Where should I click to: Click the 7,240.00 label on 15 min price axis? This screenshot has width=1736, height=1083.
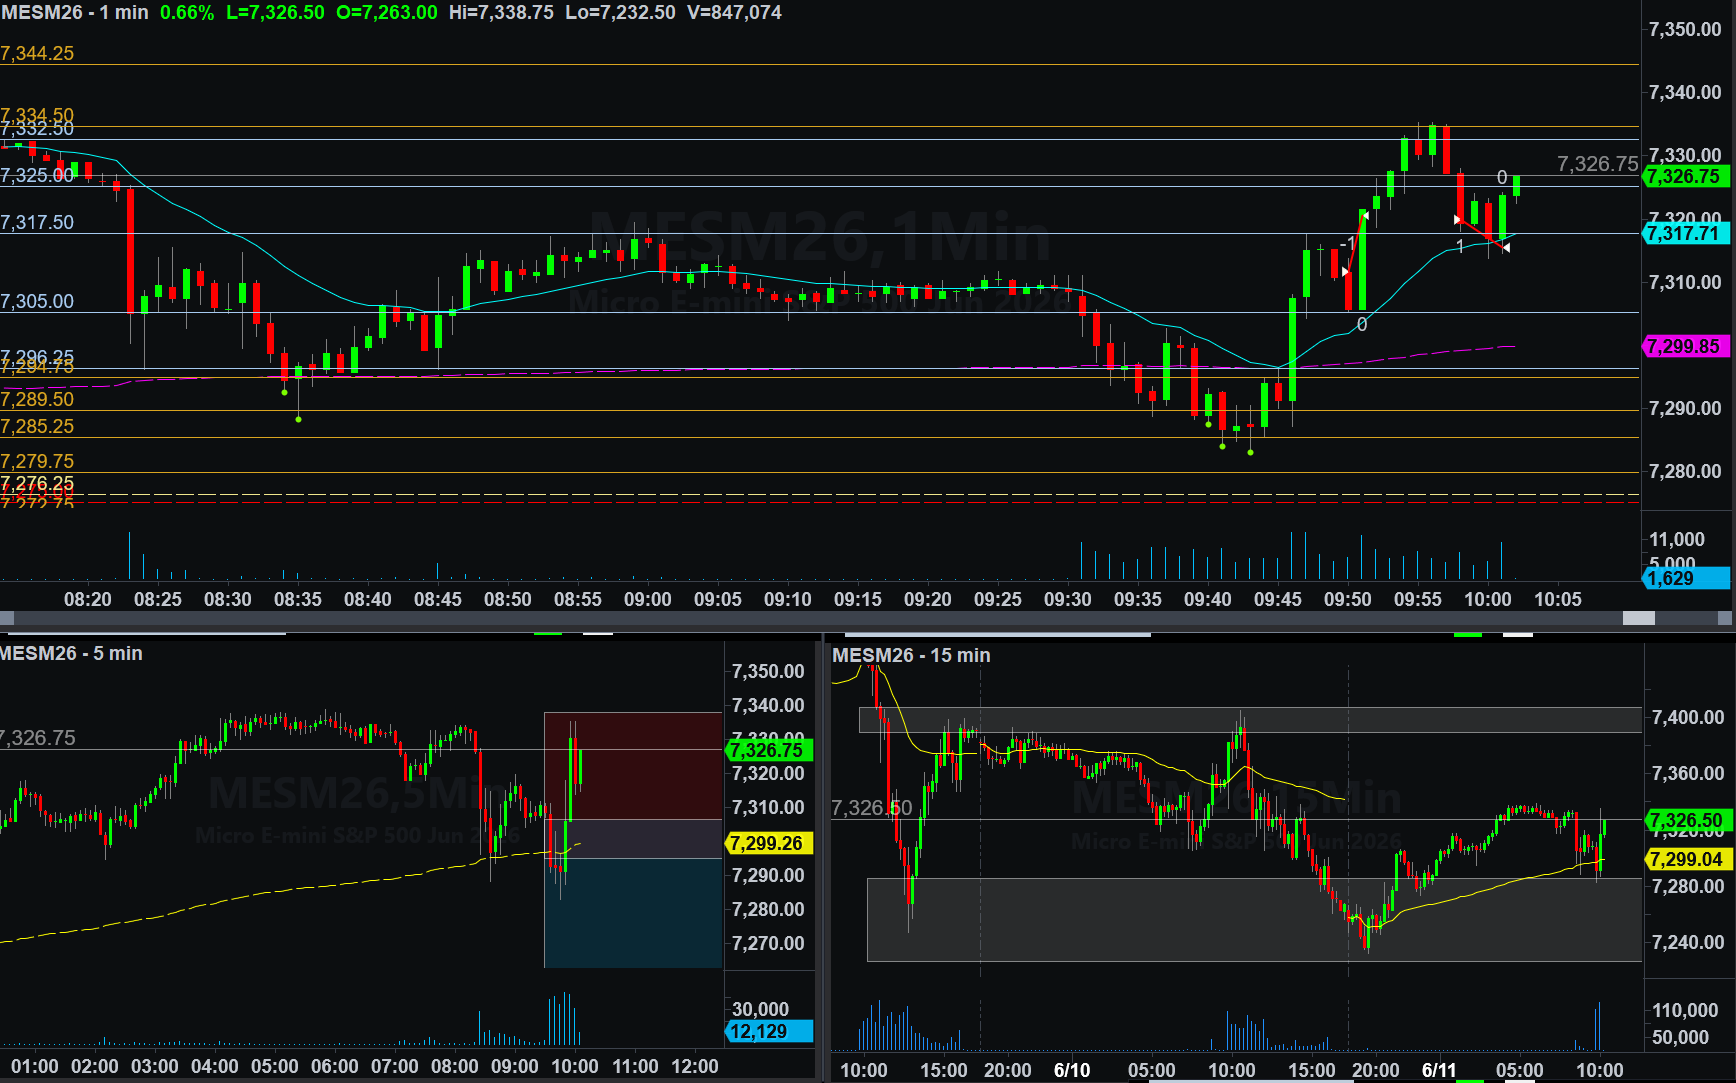pyautogui.click(x=1688, y=943)
